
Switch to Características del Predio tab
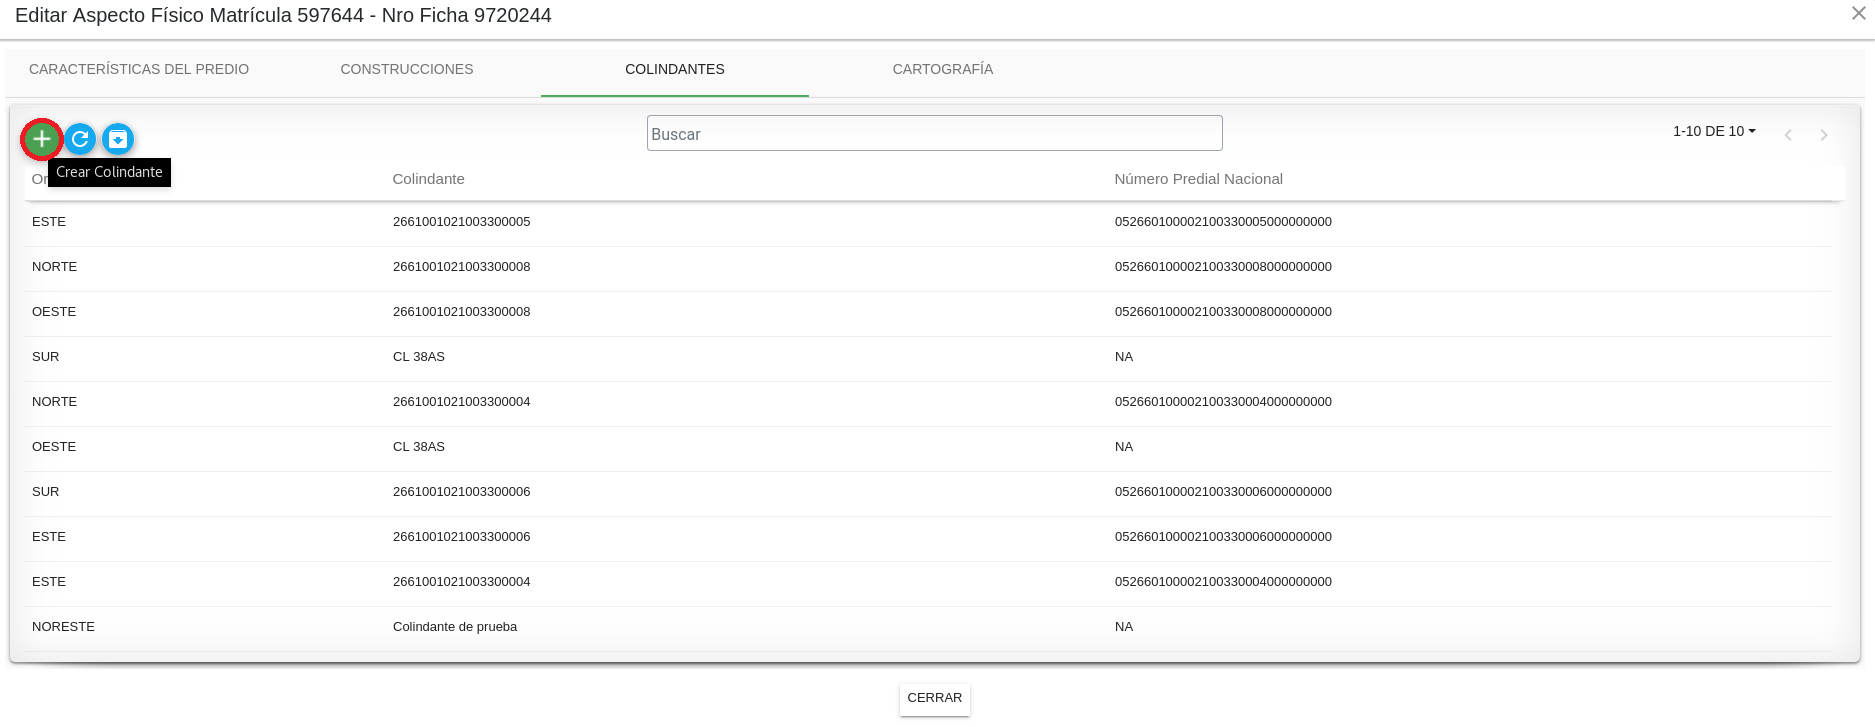(x=139, y=69)
